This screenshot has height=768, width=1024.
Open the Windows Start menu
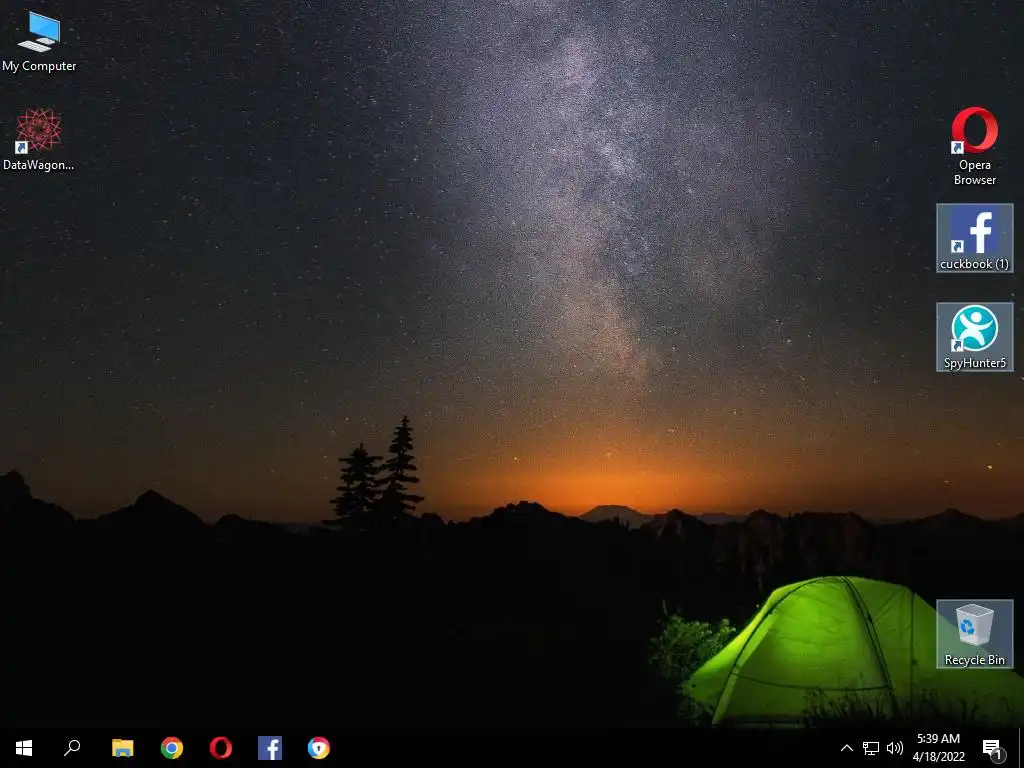tap(24, 748)
